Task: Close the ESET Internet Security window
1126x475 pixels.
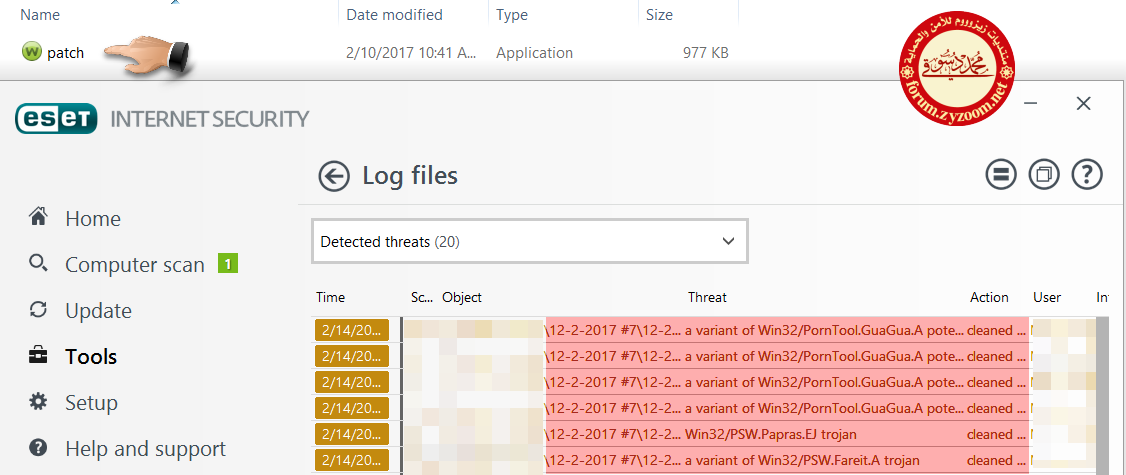Action: tap(1084, 103)
